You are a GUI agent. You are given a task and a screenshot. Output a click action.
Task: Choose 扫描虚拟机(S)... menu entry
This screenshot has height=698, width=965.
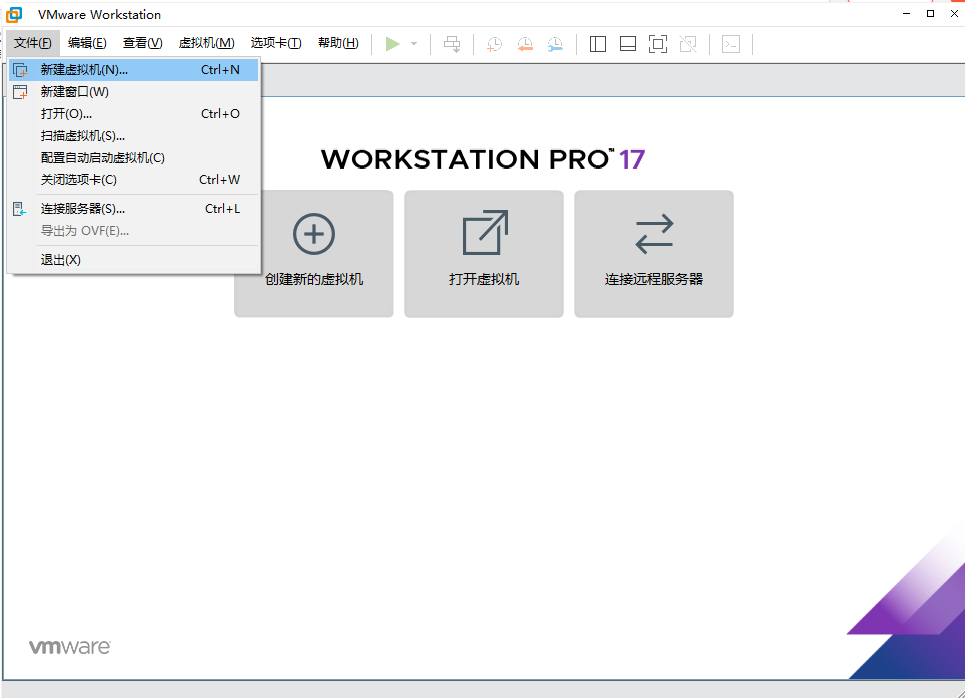pos(134,136)
